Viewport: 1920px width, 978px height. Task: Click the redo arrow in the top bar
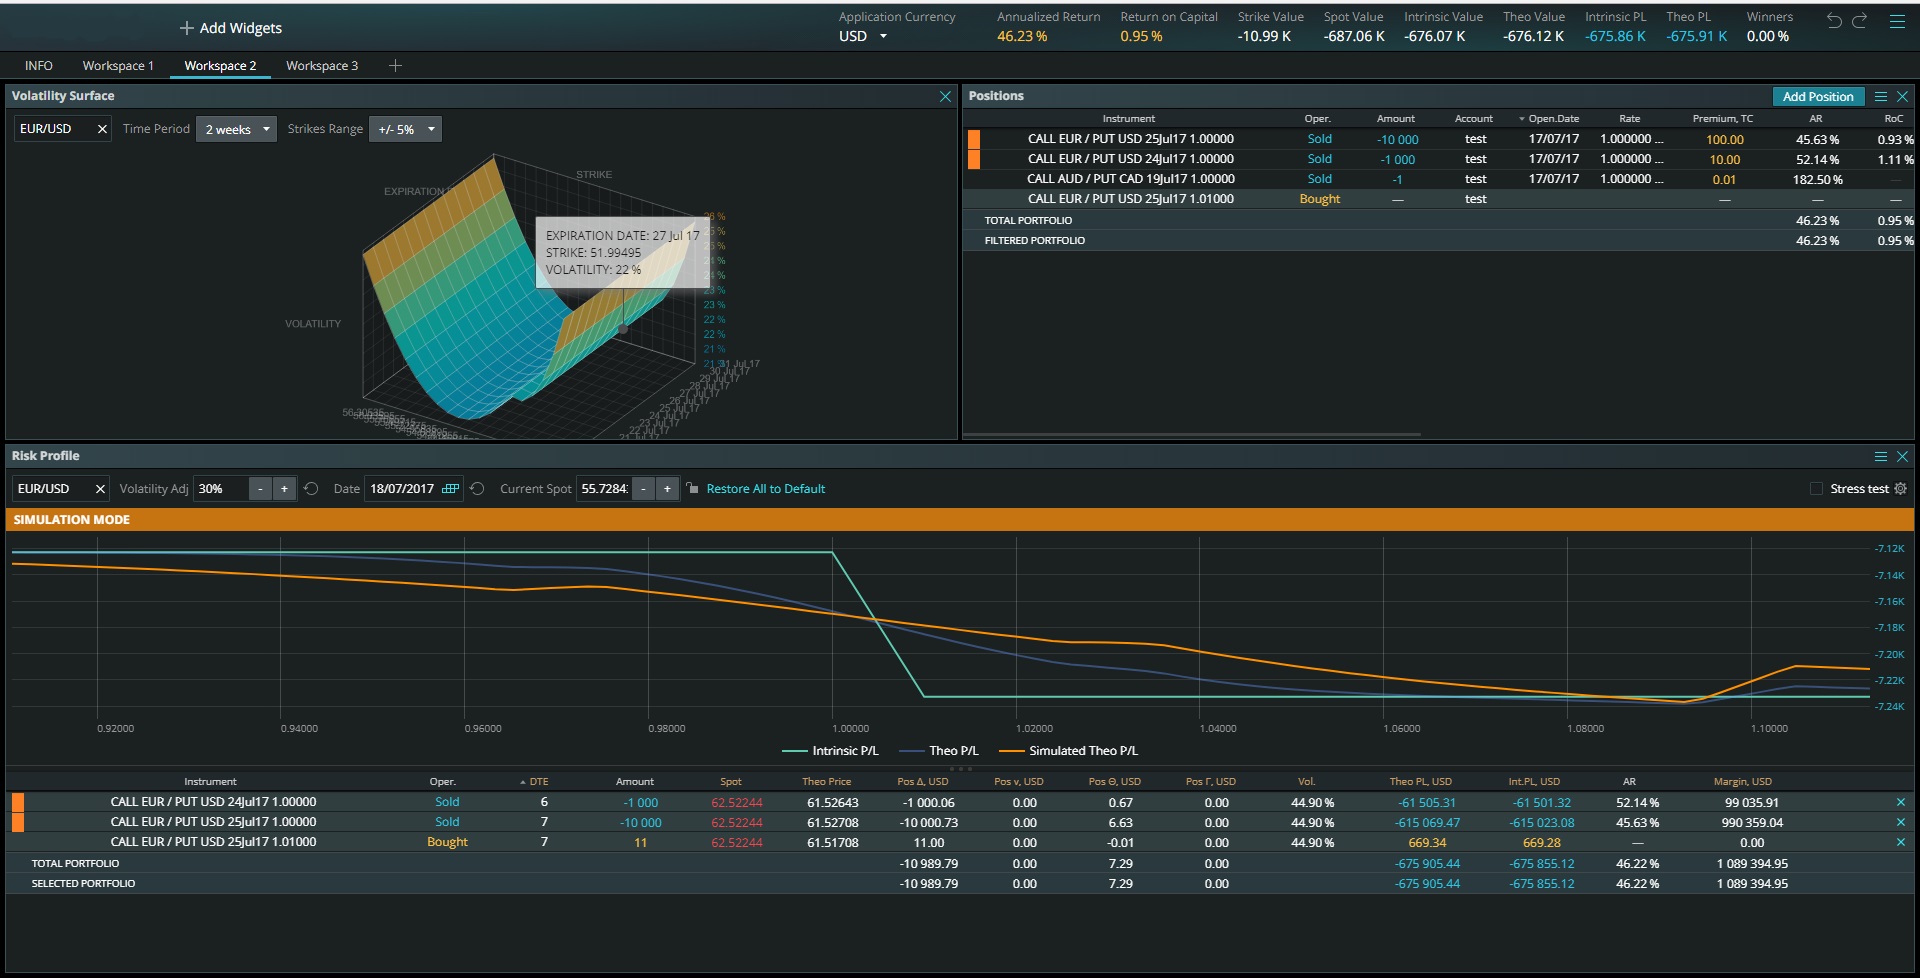coord(1860,20)
